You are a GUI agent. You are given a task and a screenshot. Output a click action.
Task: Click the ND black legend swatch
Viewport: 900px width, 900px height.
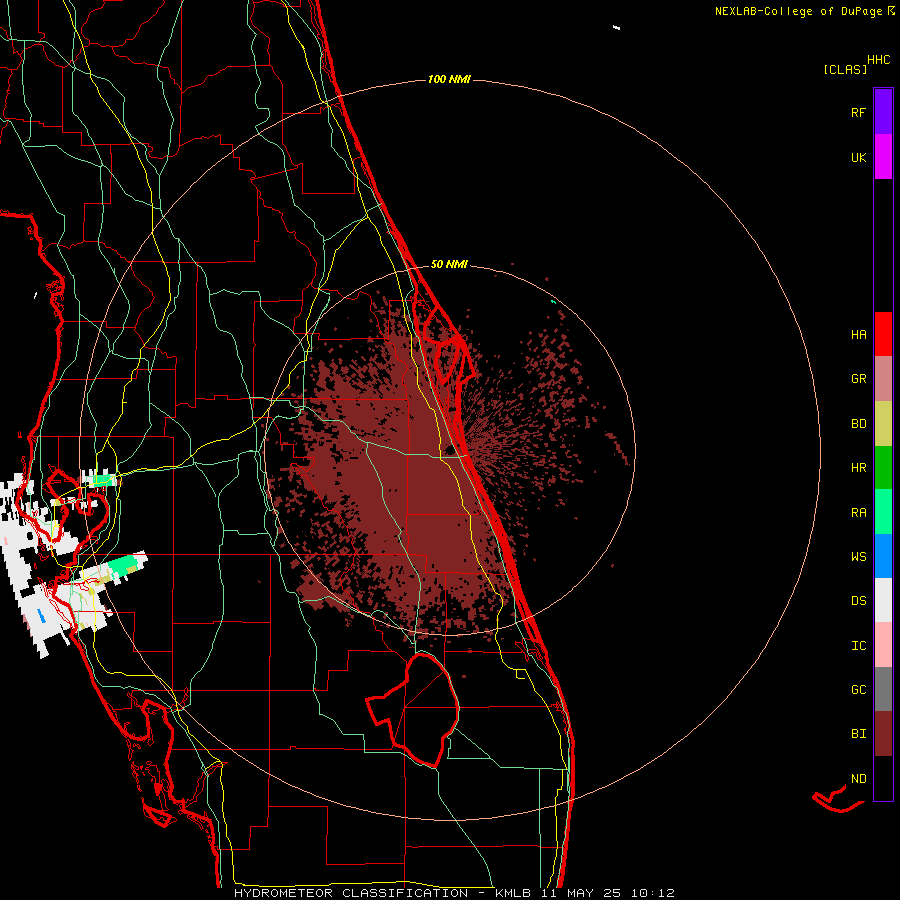(x=883, y=778)
